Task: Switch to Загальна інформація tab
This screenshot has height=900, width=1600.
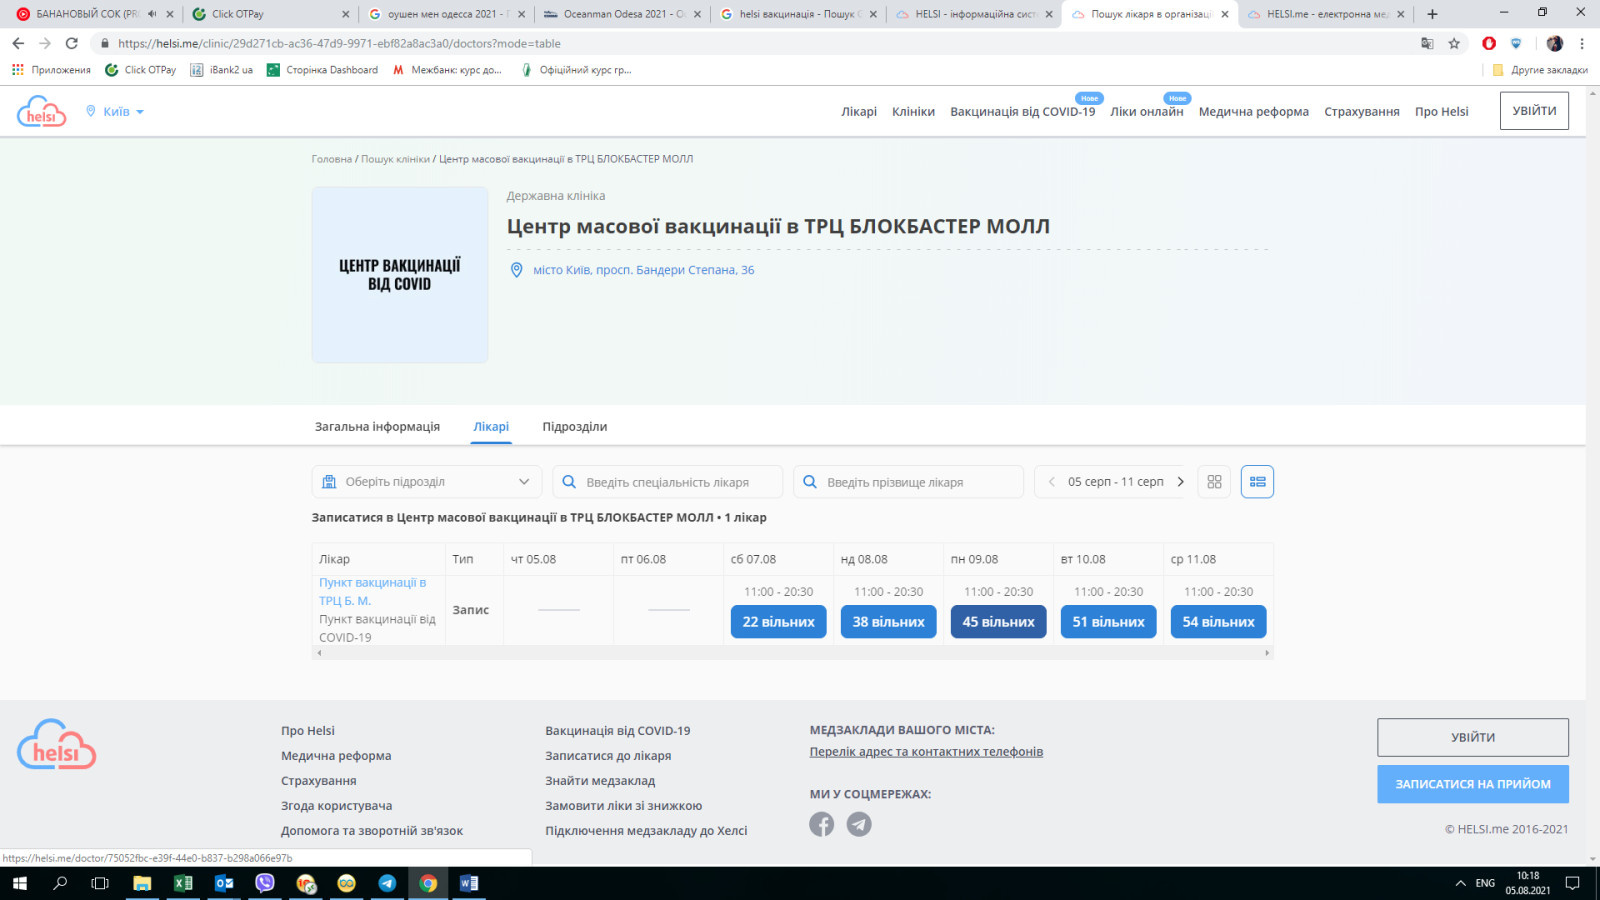Action: click(377, 426)
